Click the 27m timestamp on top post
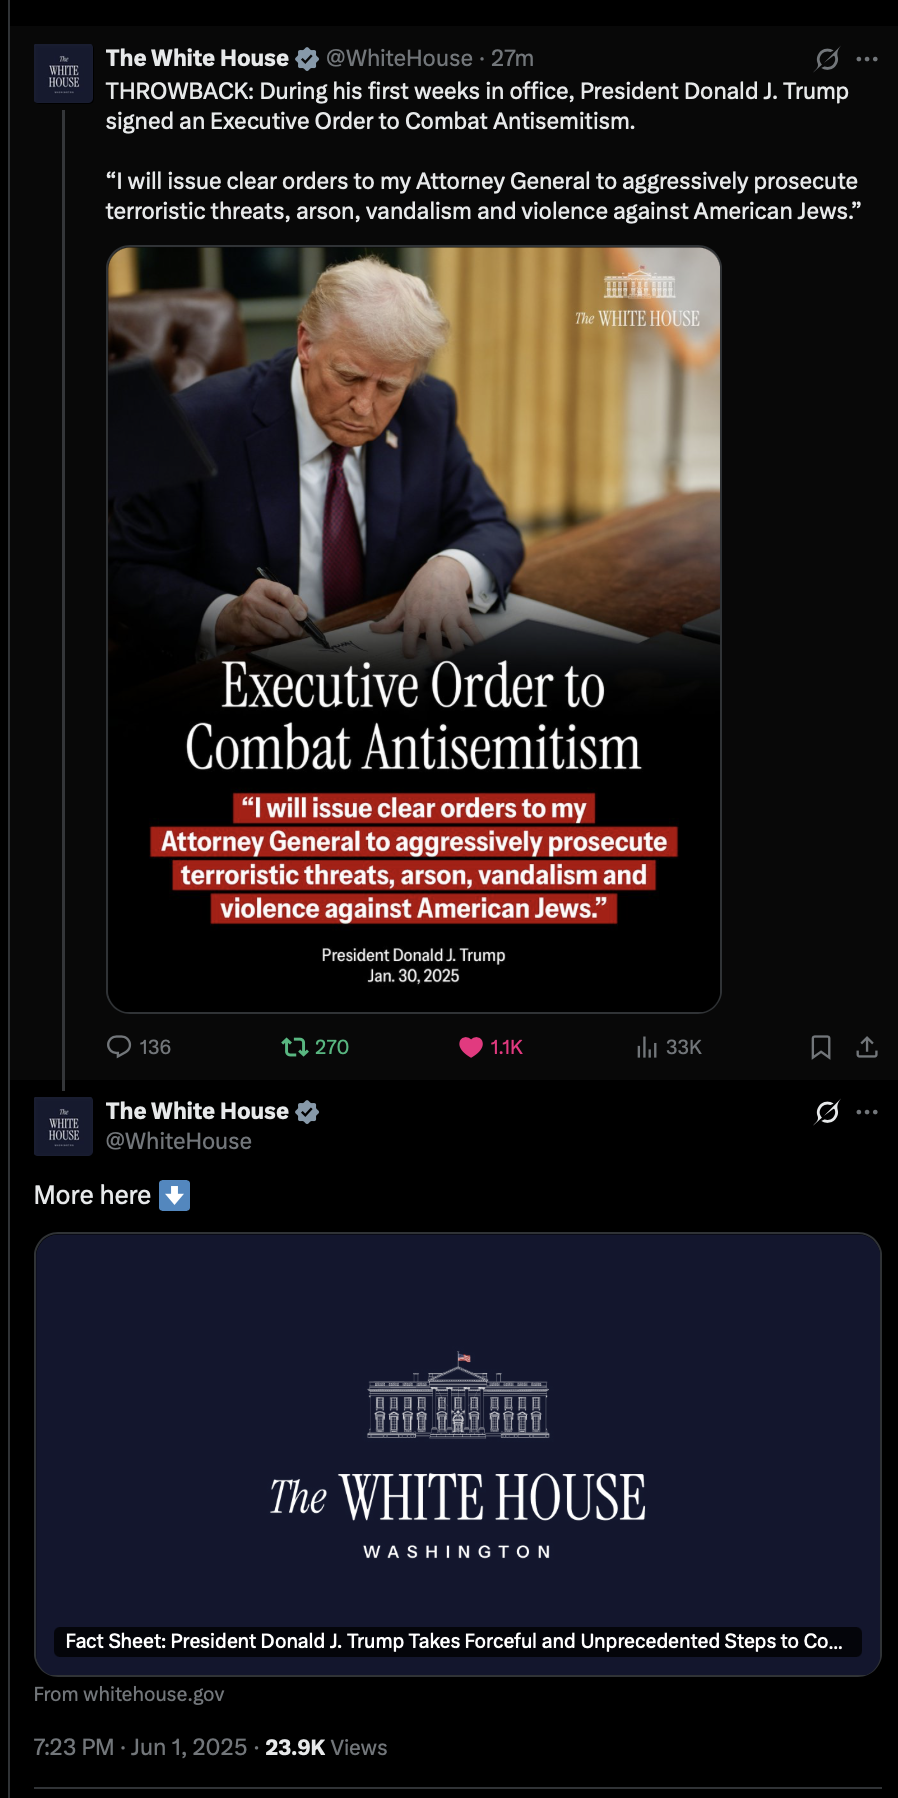 [x=512, y=58]
